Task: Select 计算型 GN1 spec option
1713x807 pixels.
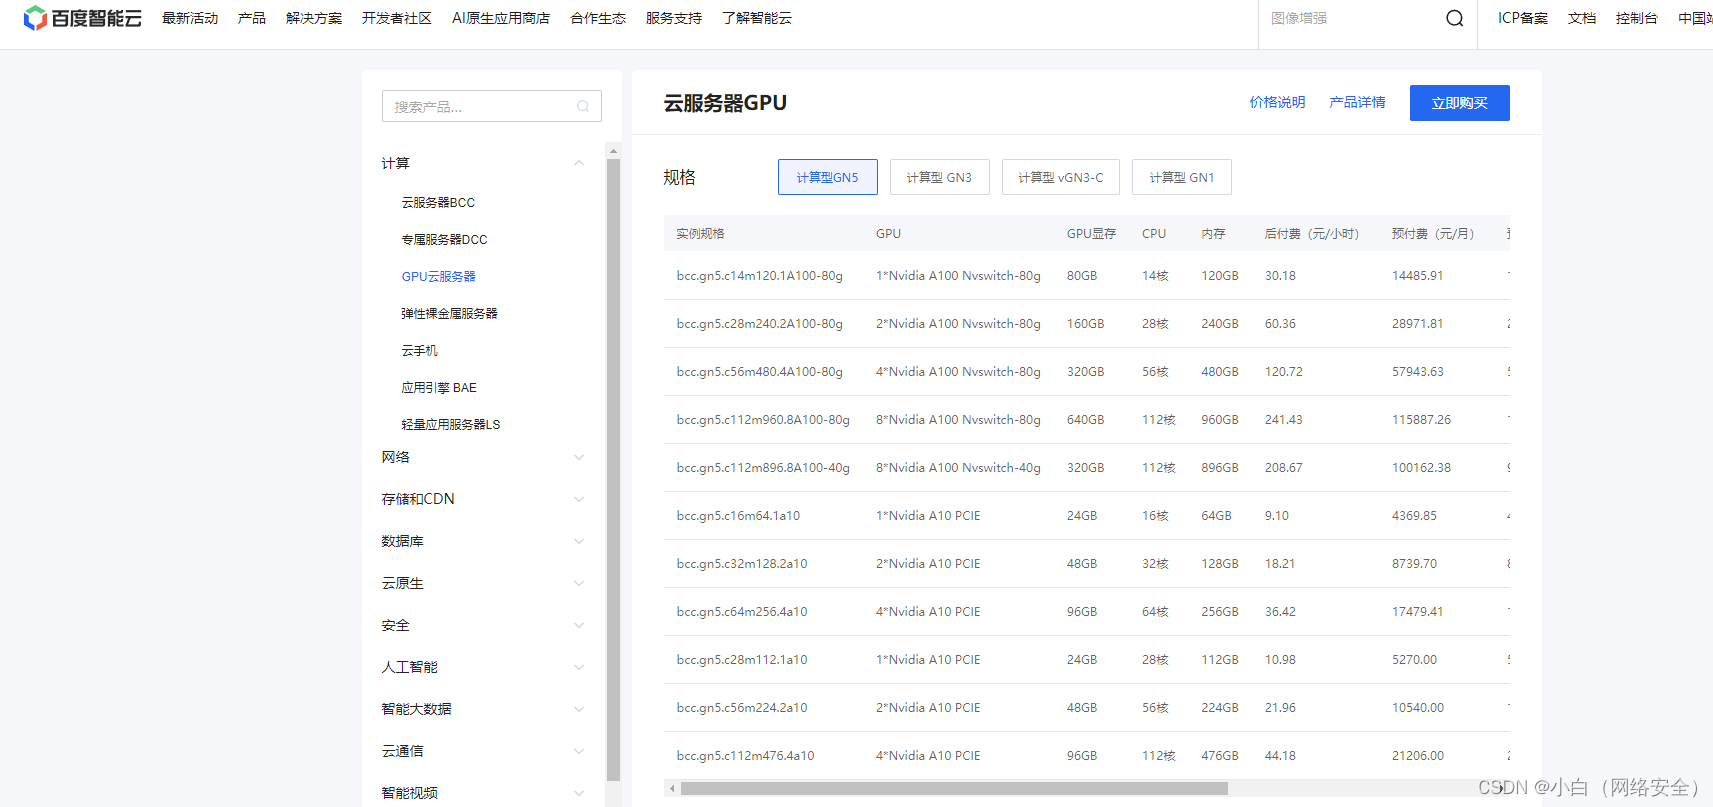Action: point(1181,177)
